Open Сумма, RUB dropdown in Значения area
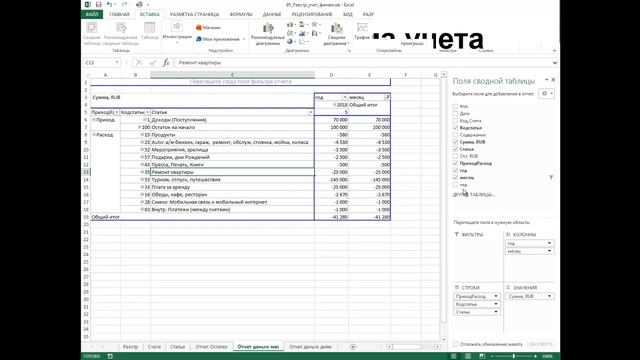640x360 pixels. coord(549,296)
